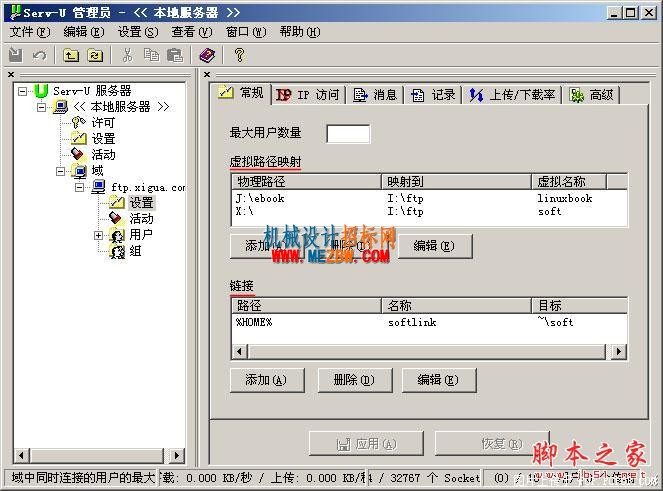Switch to the 高级 tab
The image size is (663, 491).
coord(592,95)
